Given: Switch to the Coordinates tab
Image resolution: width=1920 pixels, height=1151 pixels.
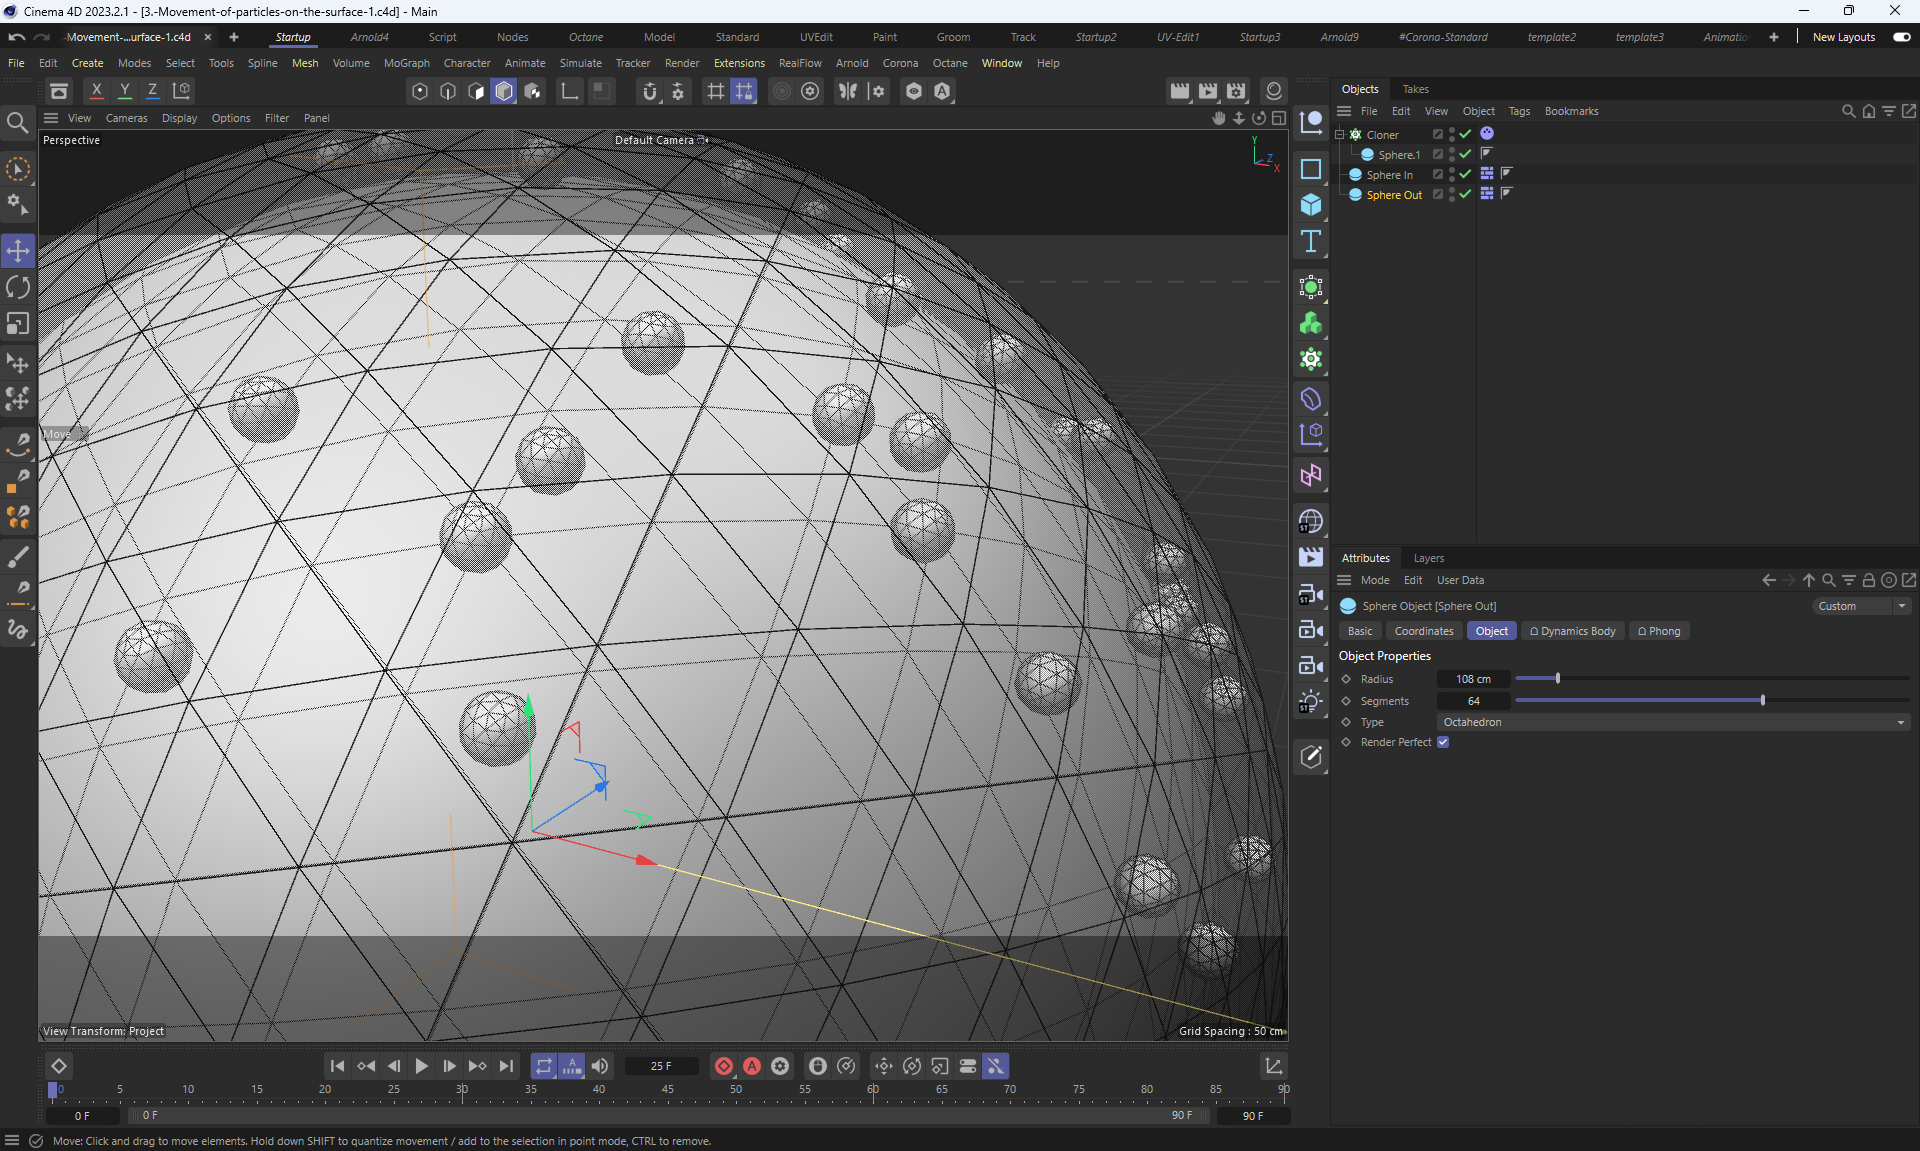Looking at the screenshot, I should (x=1423, y=631).
